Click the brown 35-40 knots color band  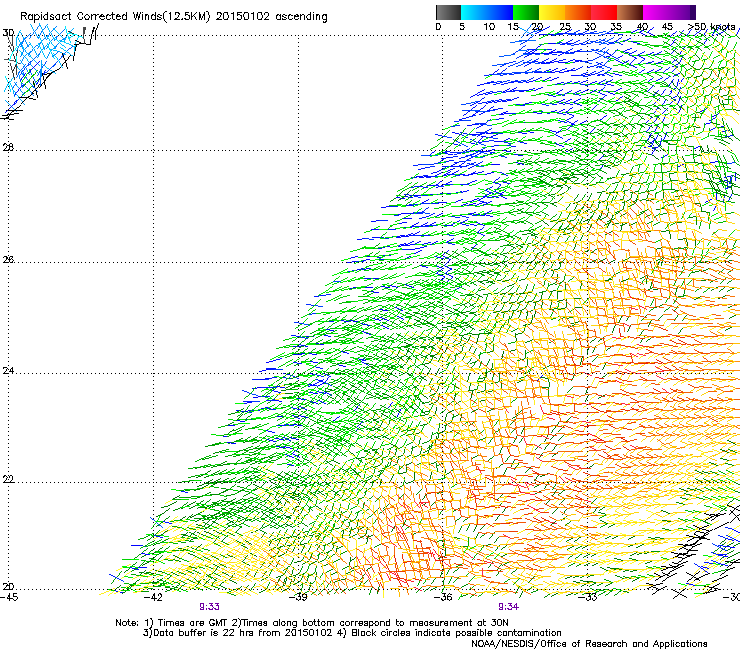click(x=630, y=12)
